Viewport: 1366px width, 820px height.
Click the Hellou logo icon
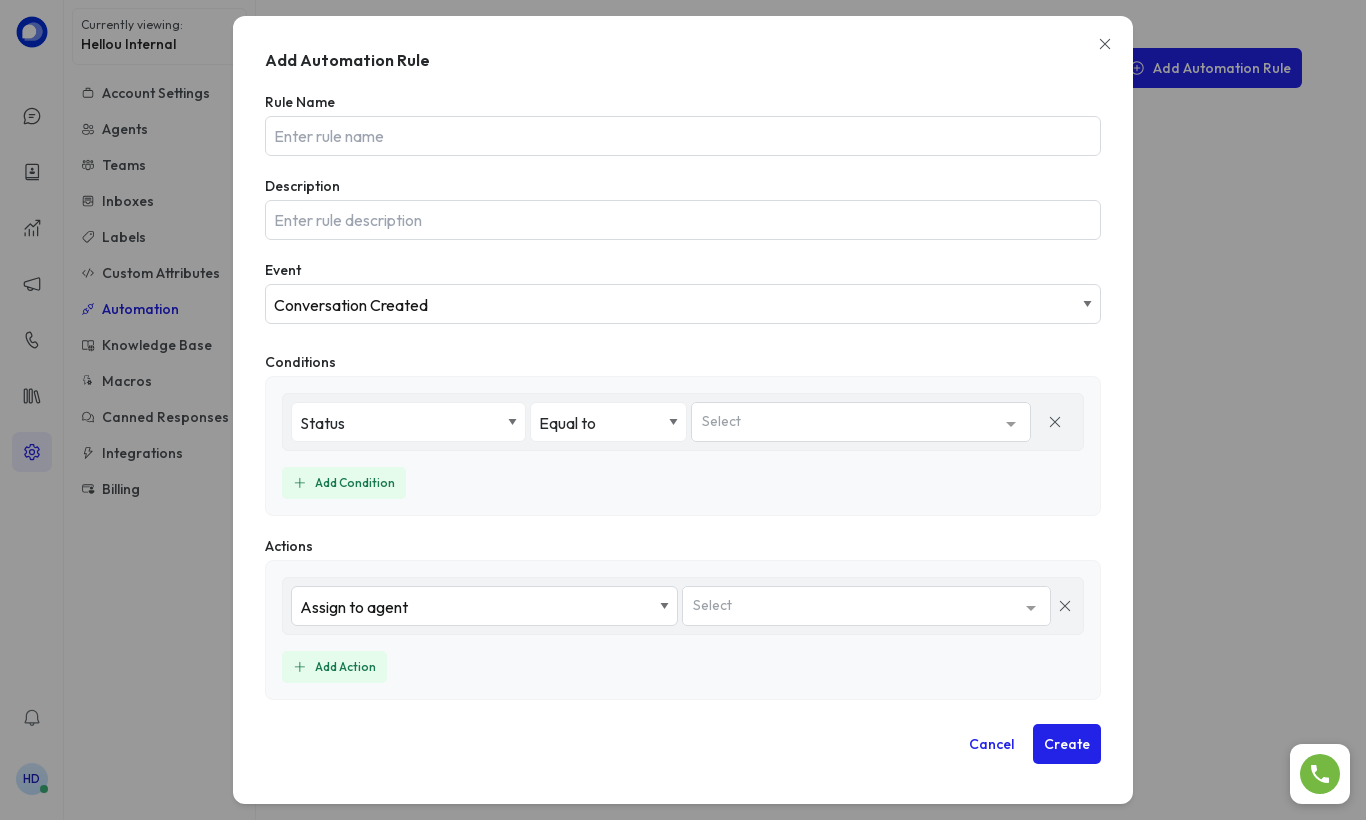(x=32, y=32)
